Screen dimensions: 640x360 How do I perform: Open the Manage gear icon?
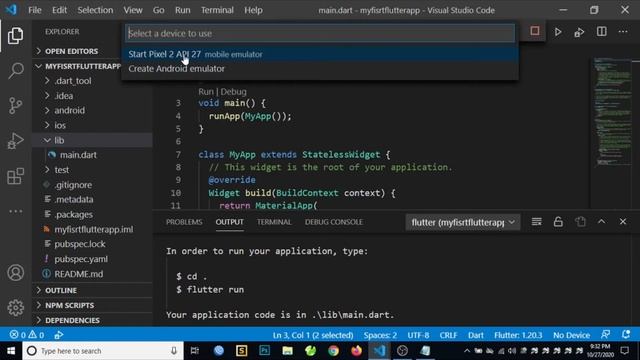click(16, 308)
